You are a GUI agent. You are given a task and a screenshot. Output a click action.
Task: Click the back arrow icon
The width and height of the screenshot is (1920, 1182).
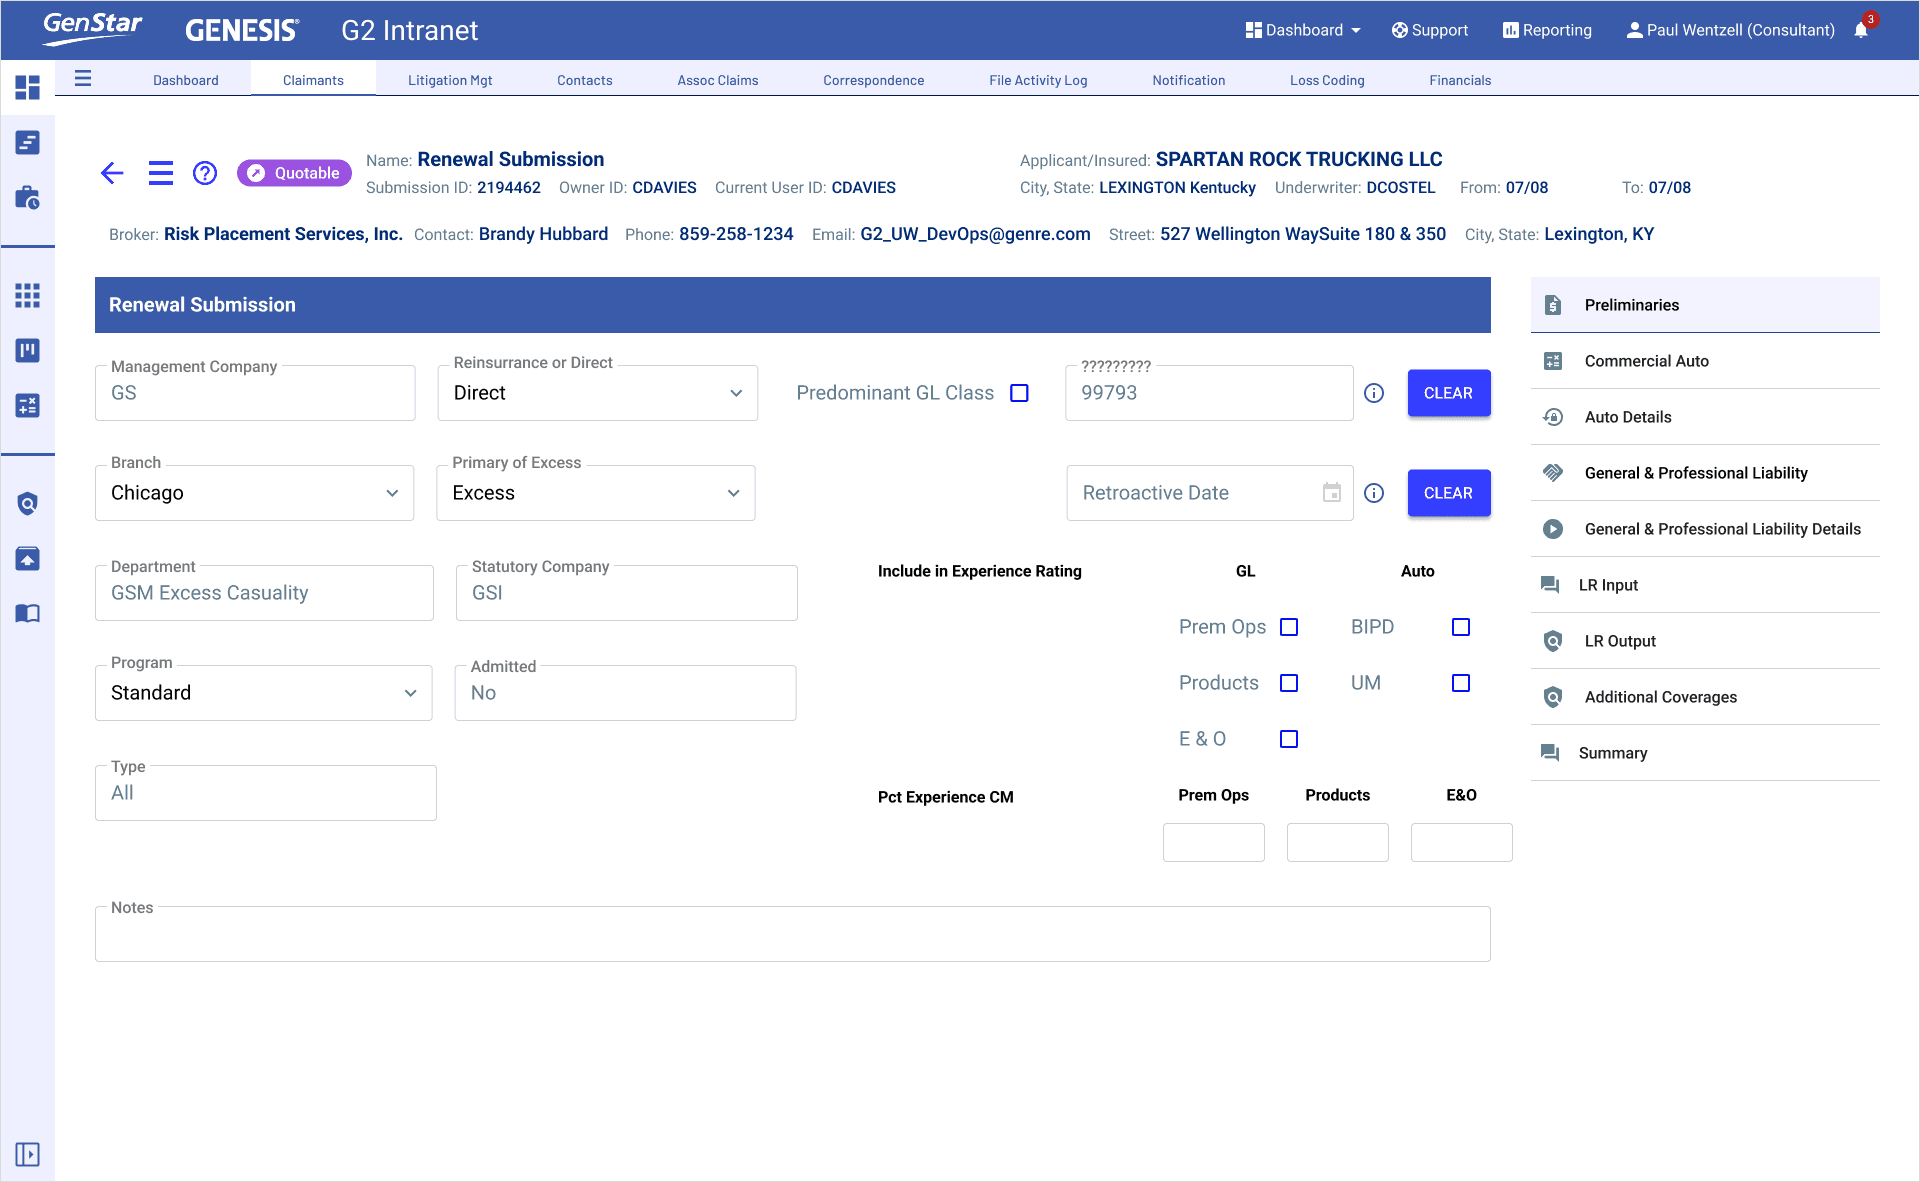(x=112, y=173)
